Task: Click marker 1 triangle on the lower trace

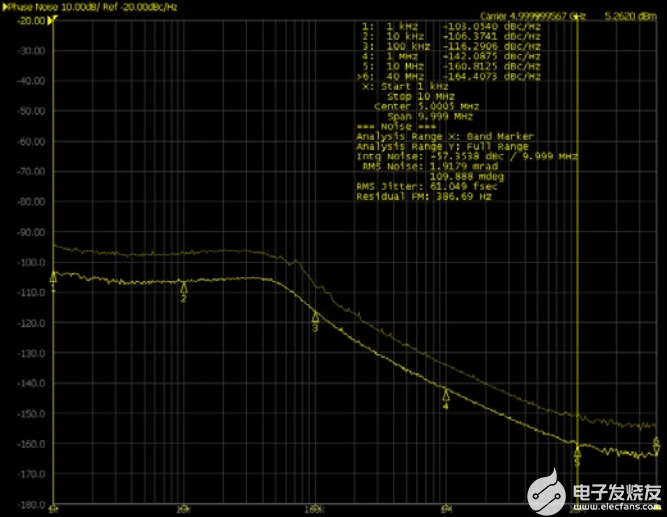Action: (54, 279)
